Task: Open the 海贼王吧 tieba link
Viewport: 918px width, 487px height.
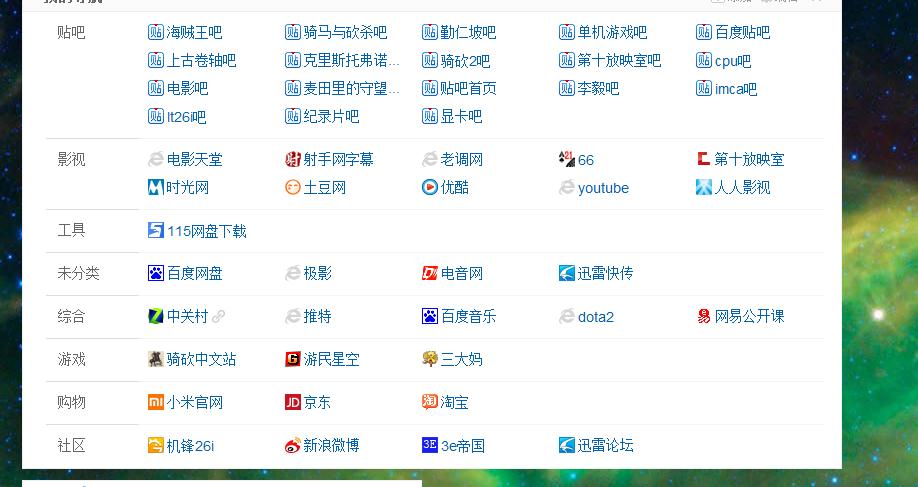Action: (x=194, y=32)
